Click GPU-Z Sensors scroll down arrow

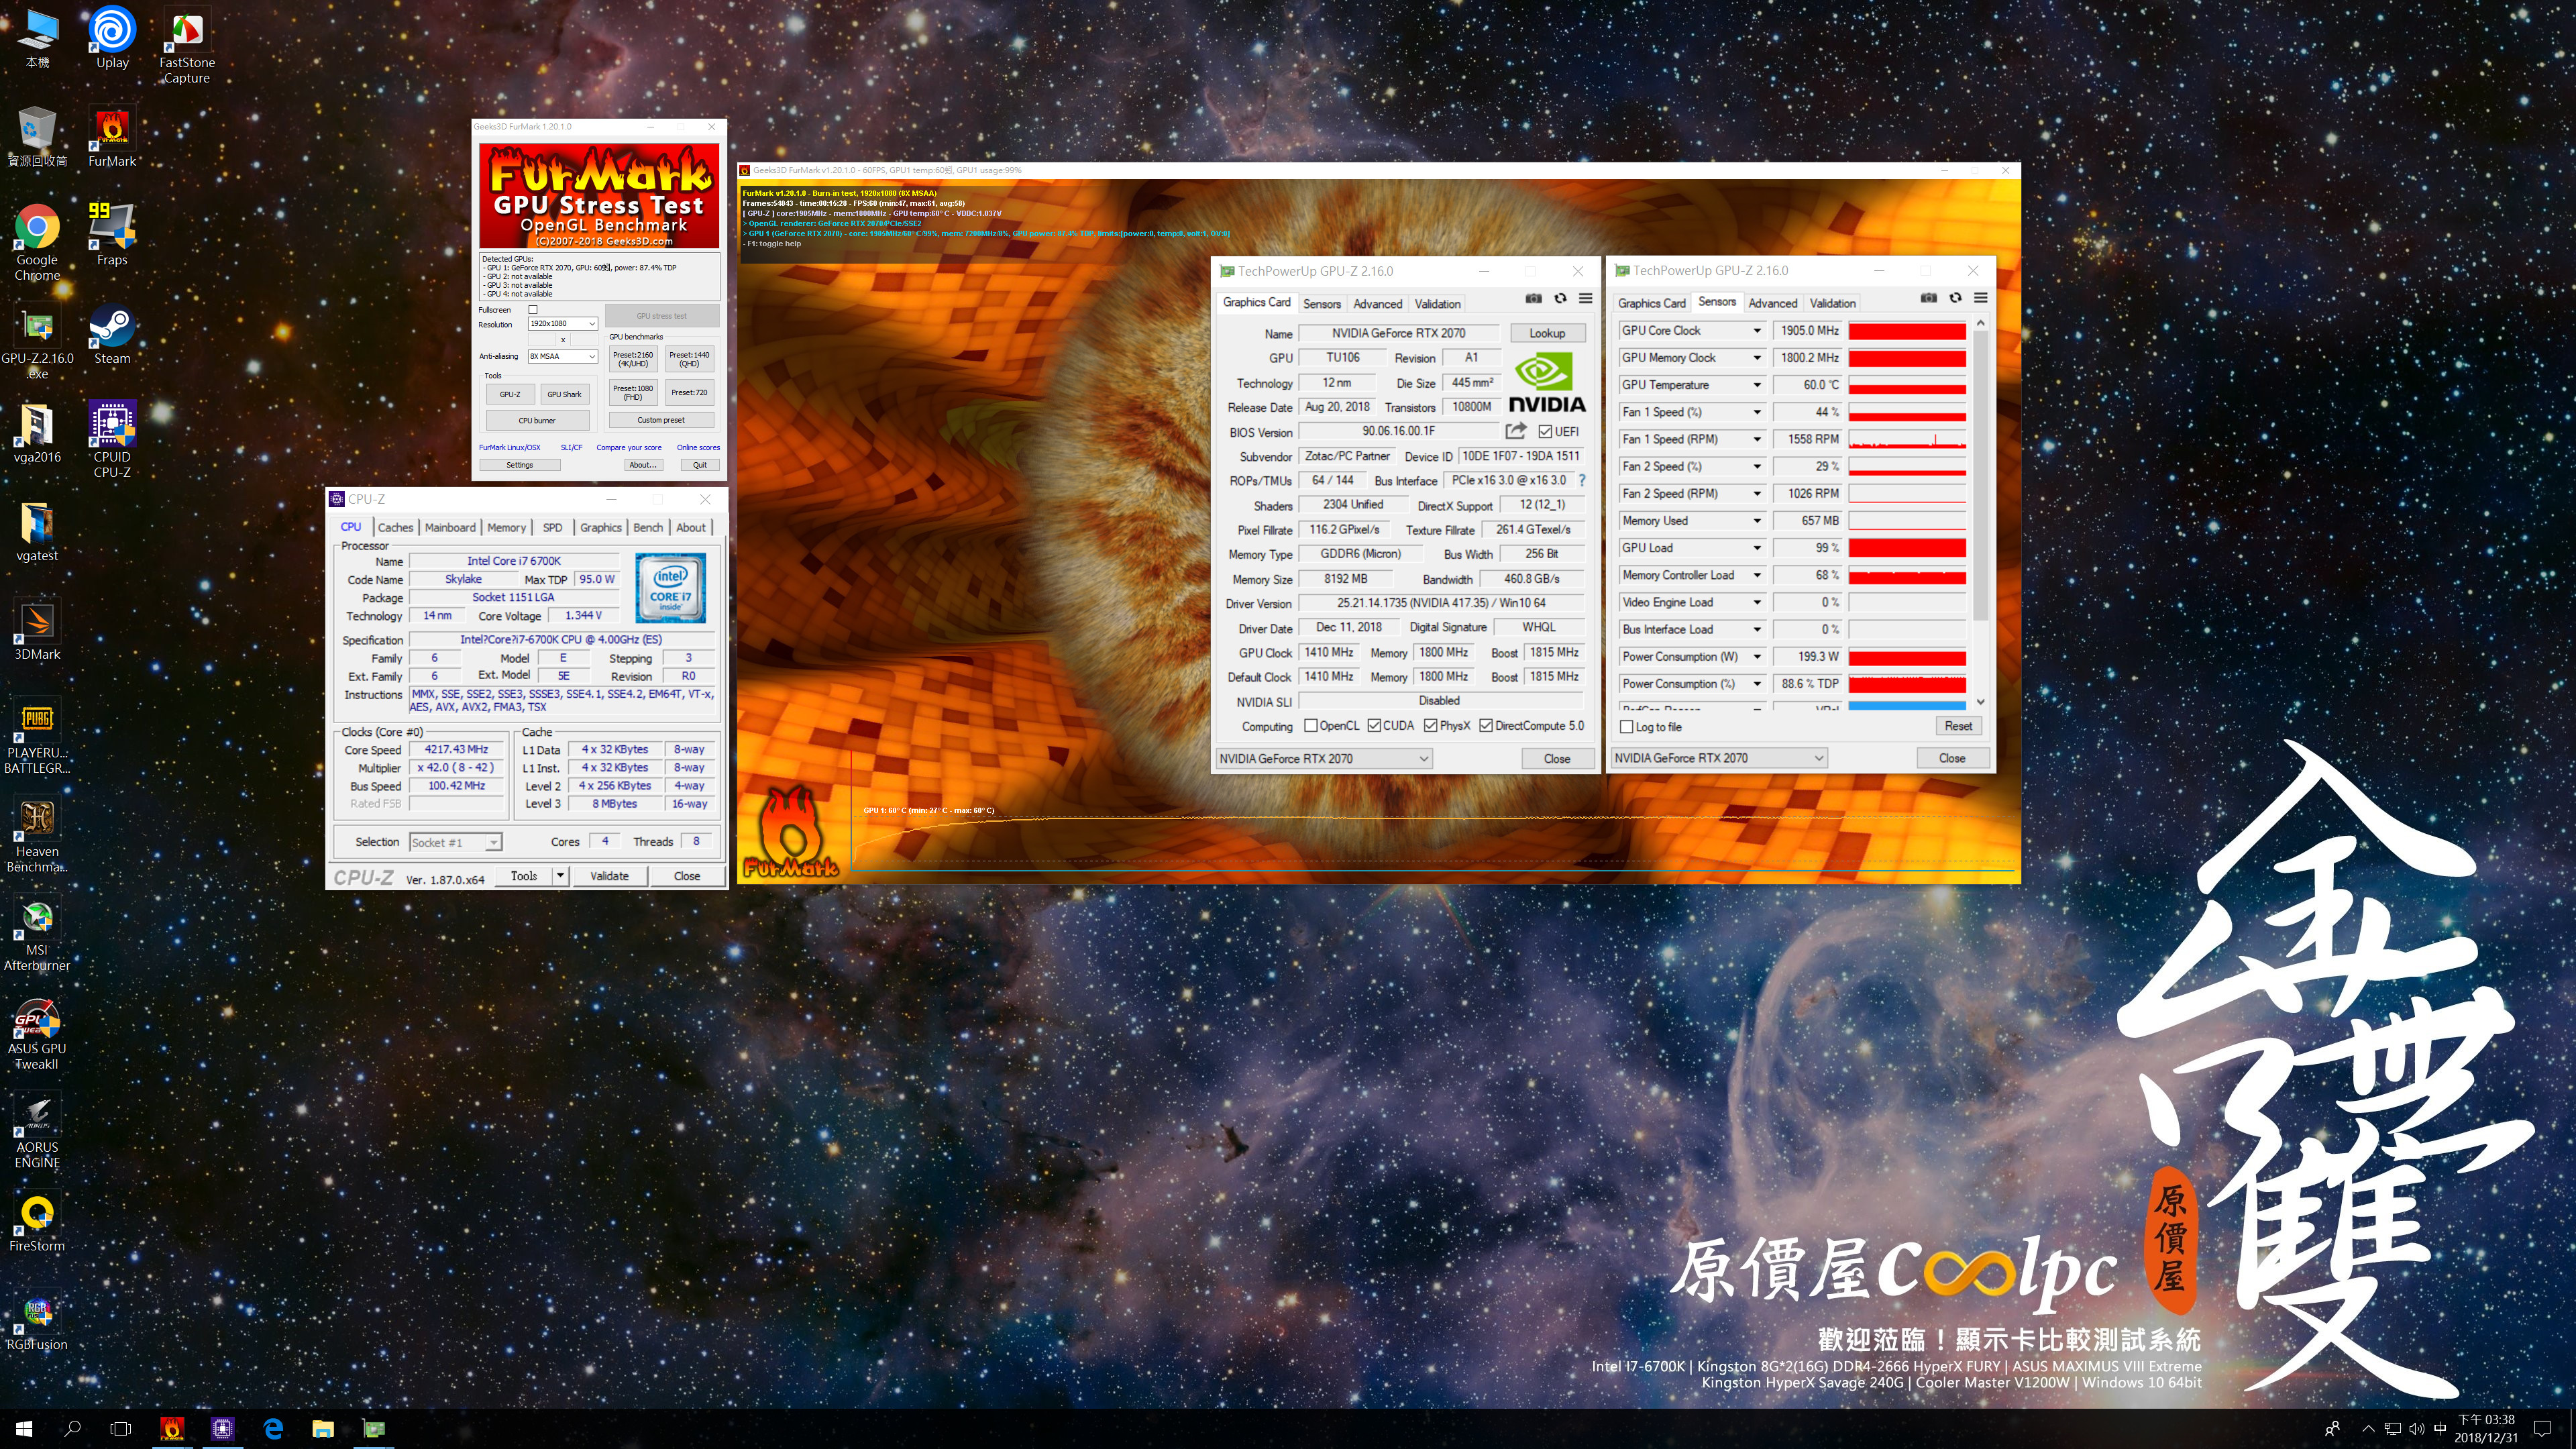point(1980,702)
